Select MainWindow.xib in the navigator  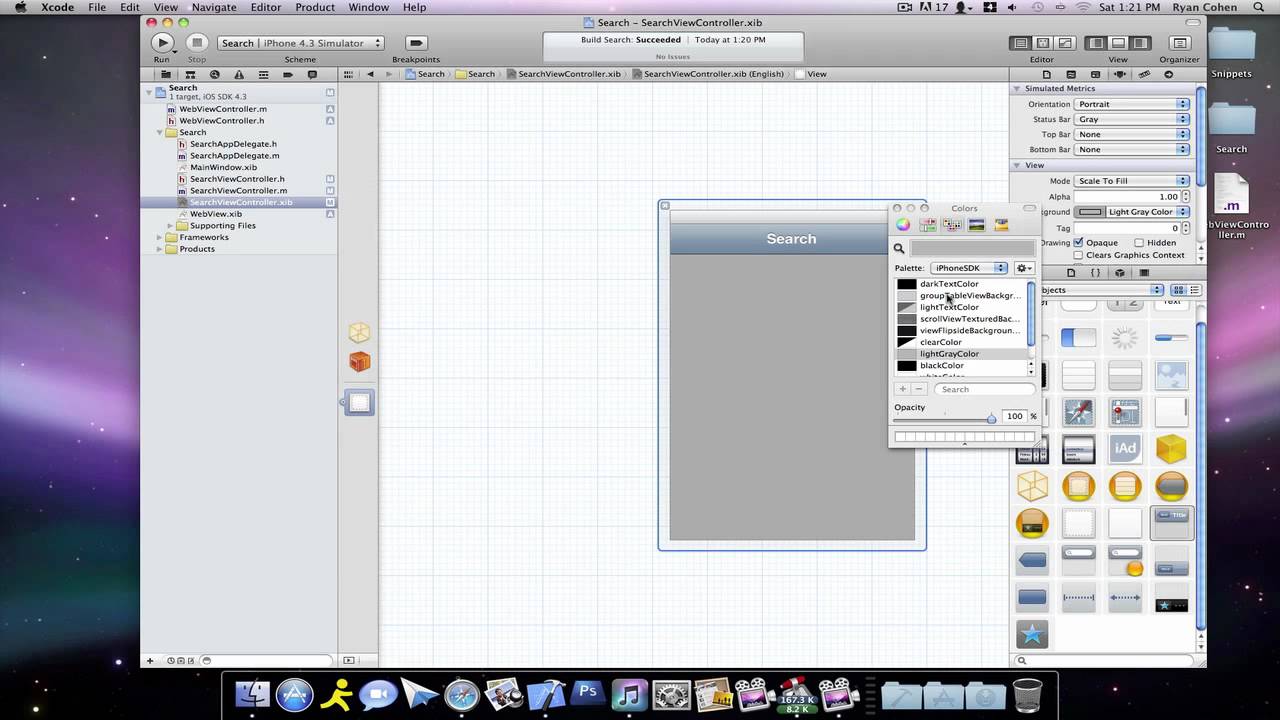[x=223, y=167]
